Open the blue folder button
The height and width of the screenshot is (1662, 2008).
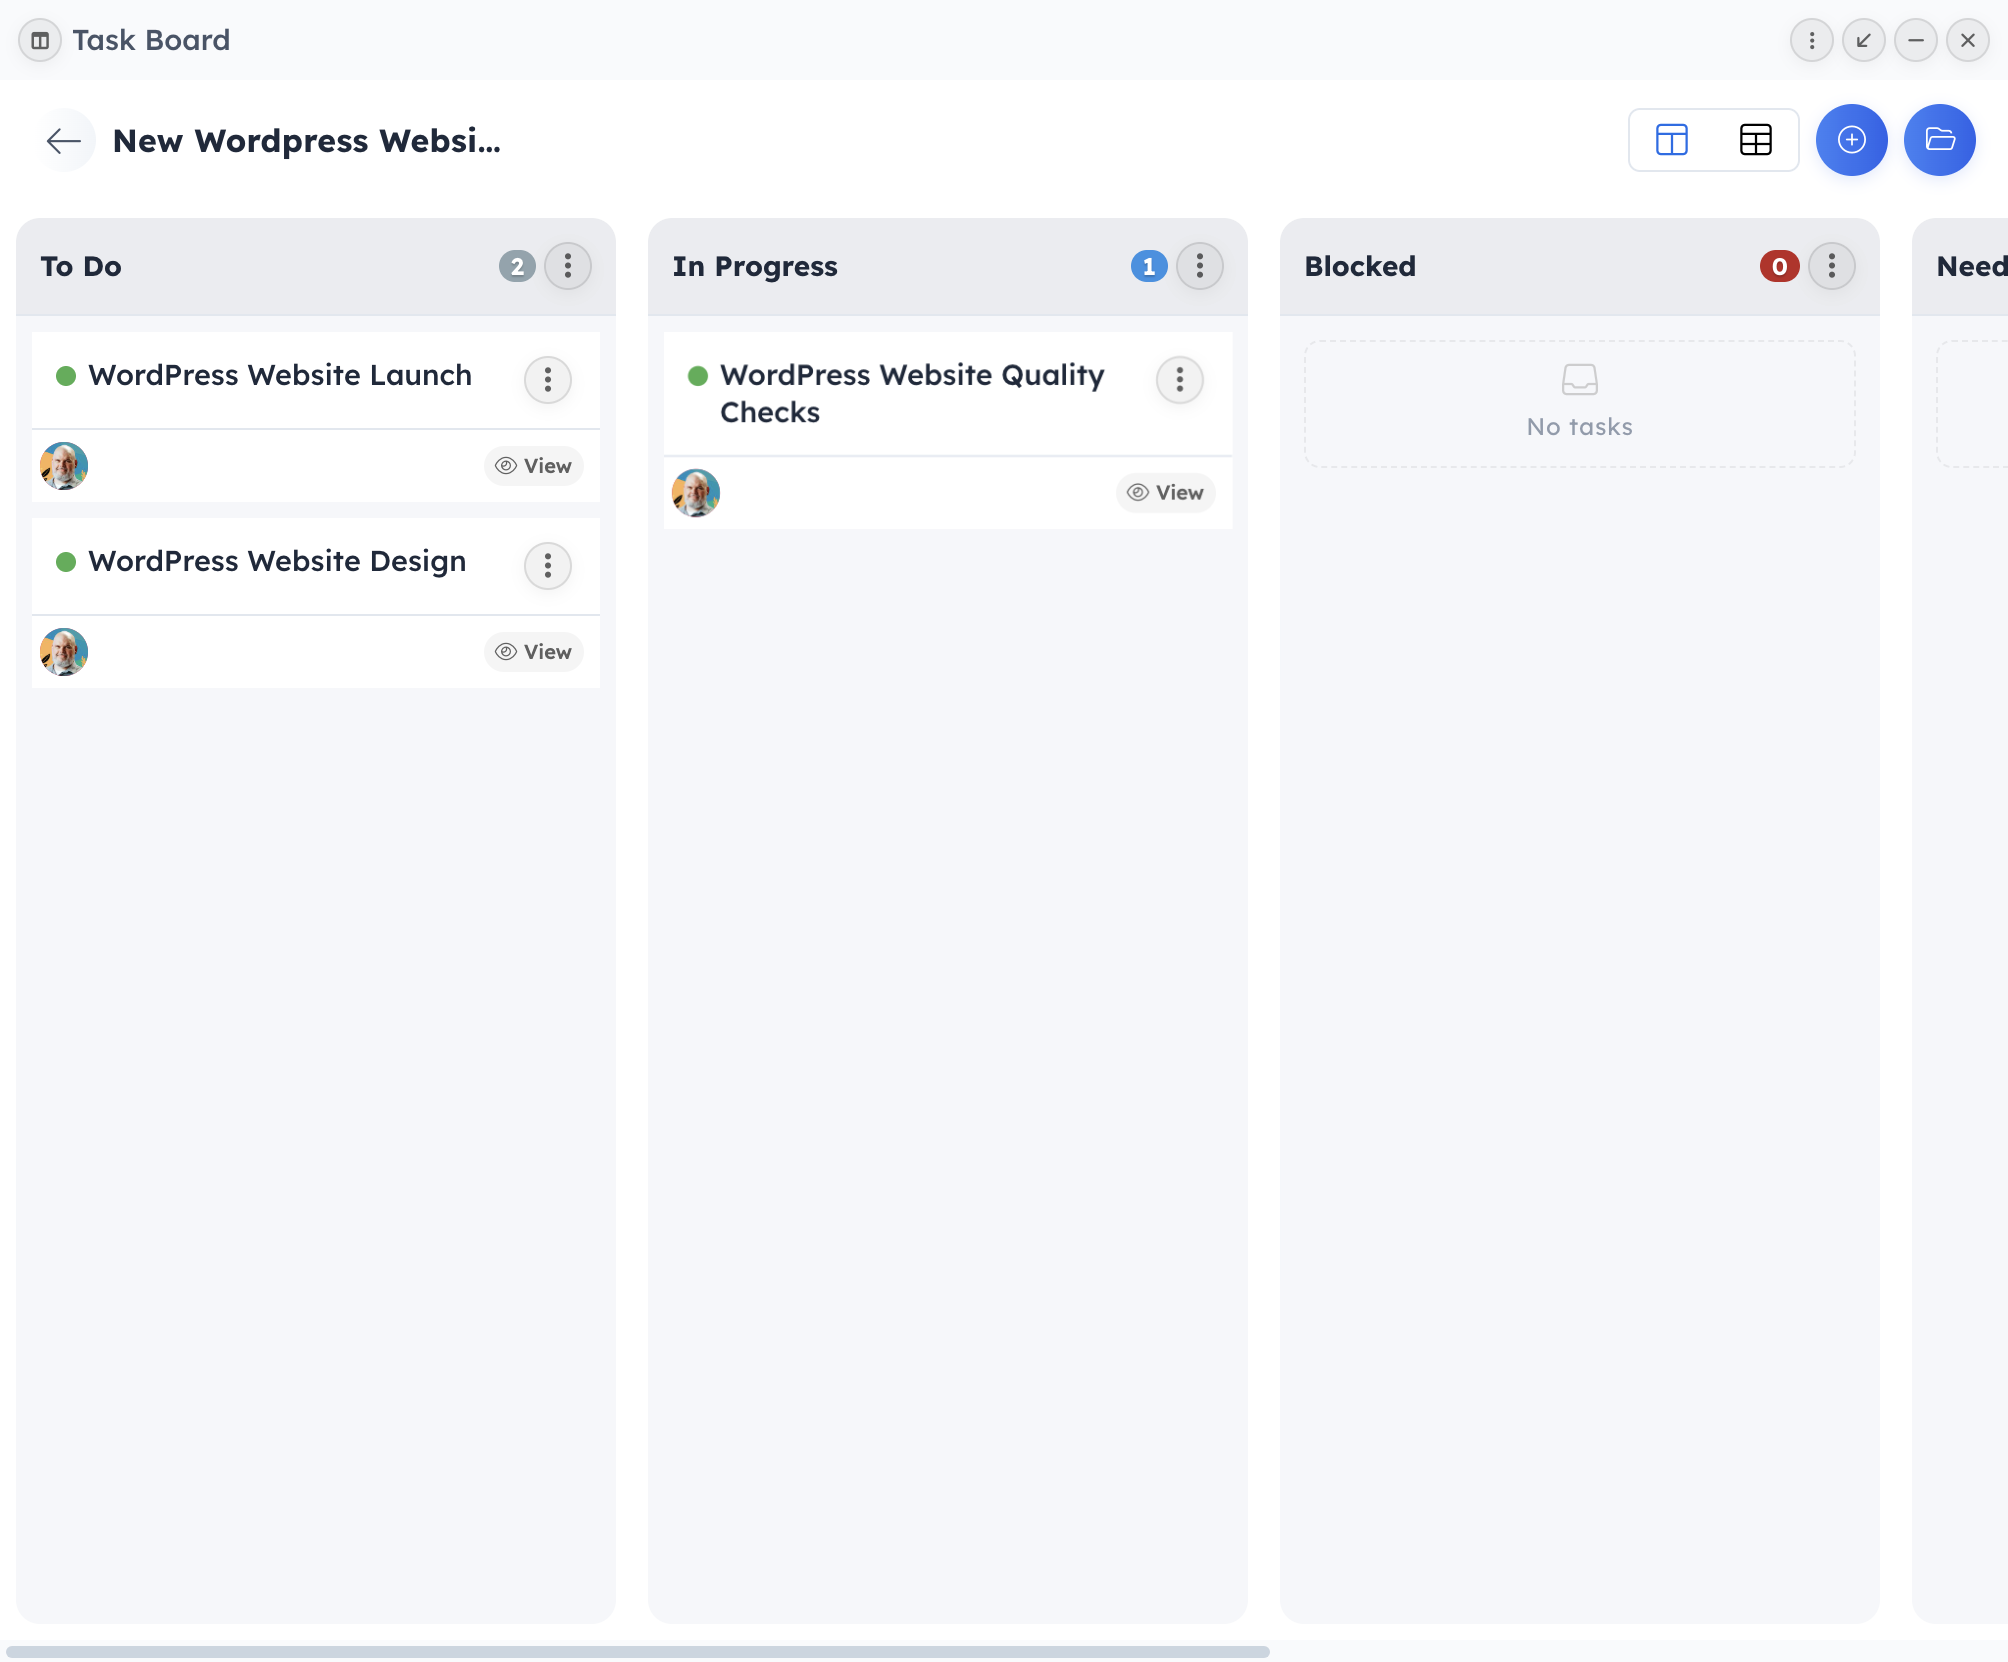1939,140
